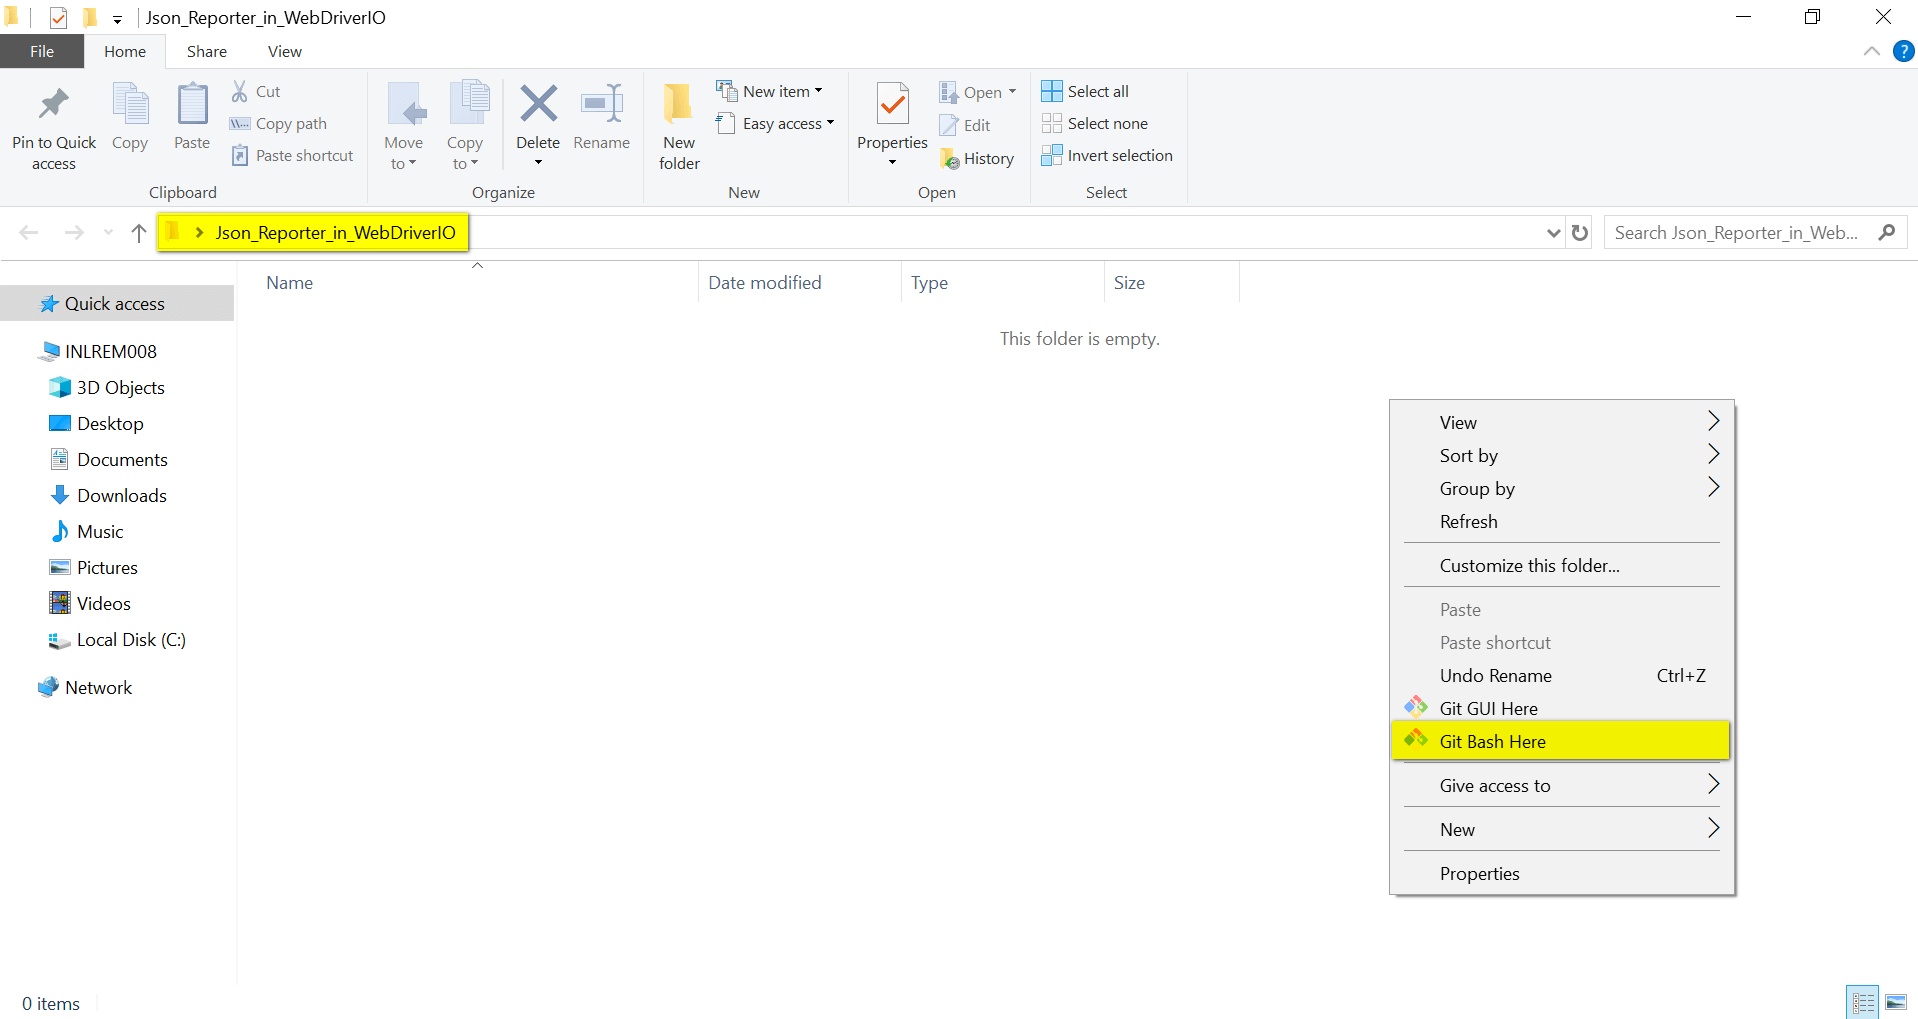Choose Customize this folder... in menu

click(1561, 566)
